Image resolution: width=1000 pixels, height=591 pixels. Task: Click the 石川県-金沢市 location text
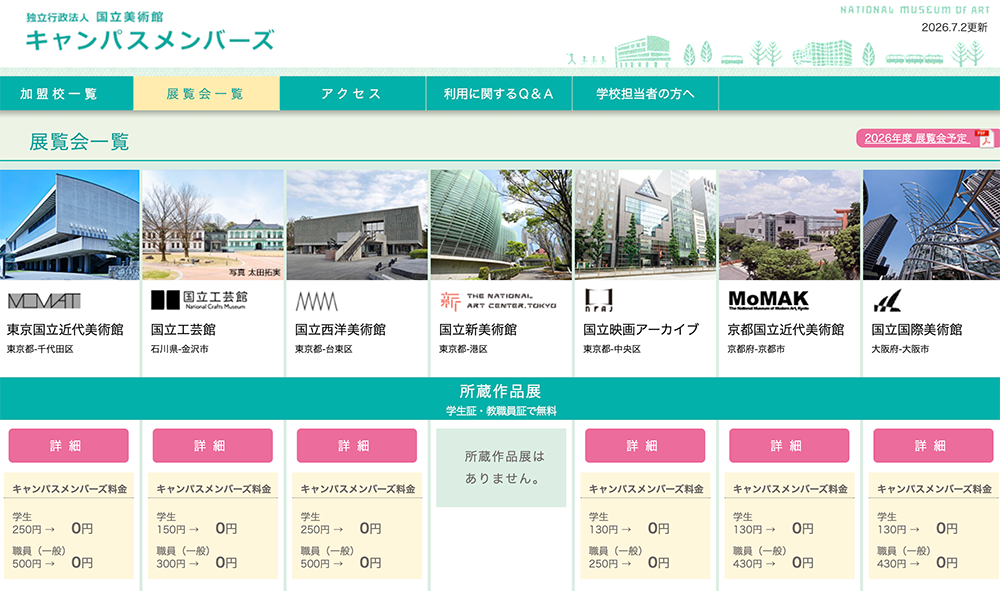[x=179, y=349]
